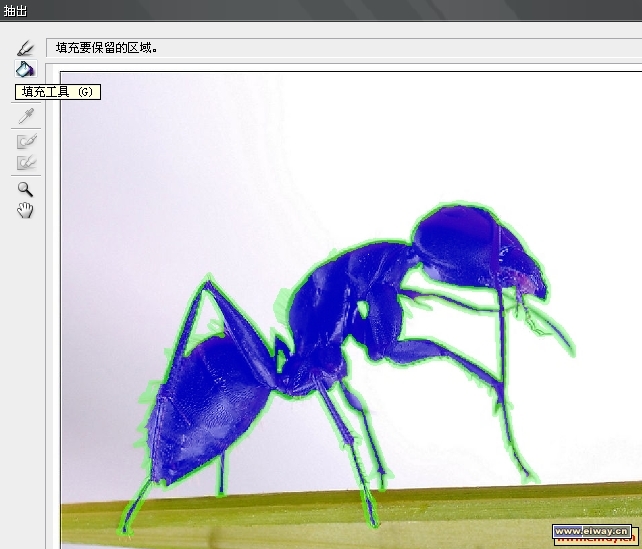This screenshot has width=642, height=549.
Task: Select the Edge Highlighter tool
Action: [x=25, y=48]
